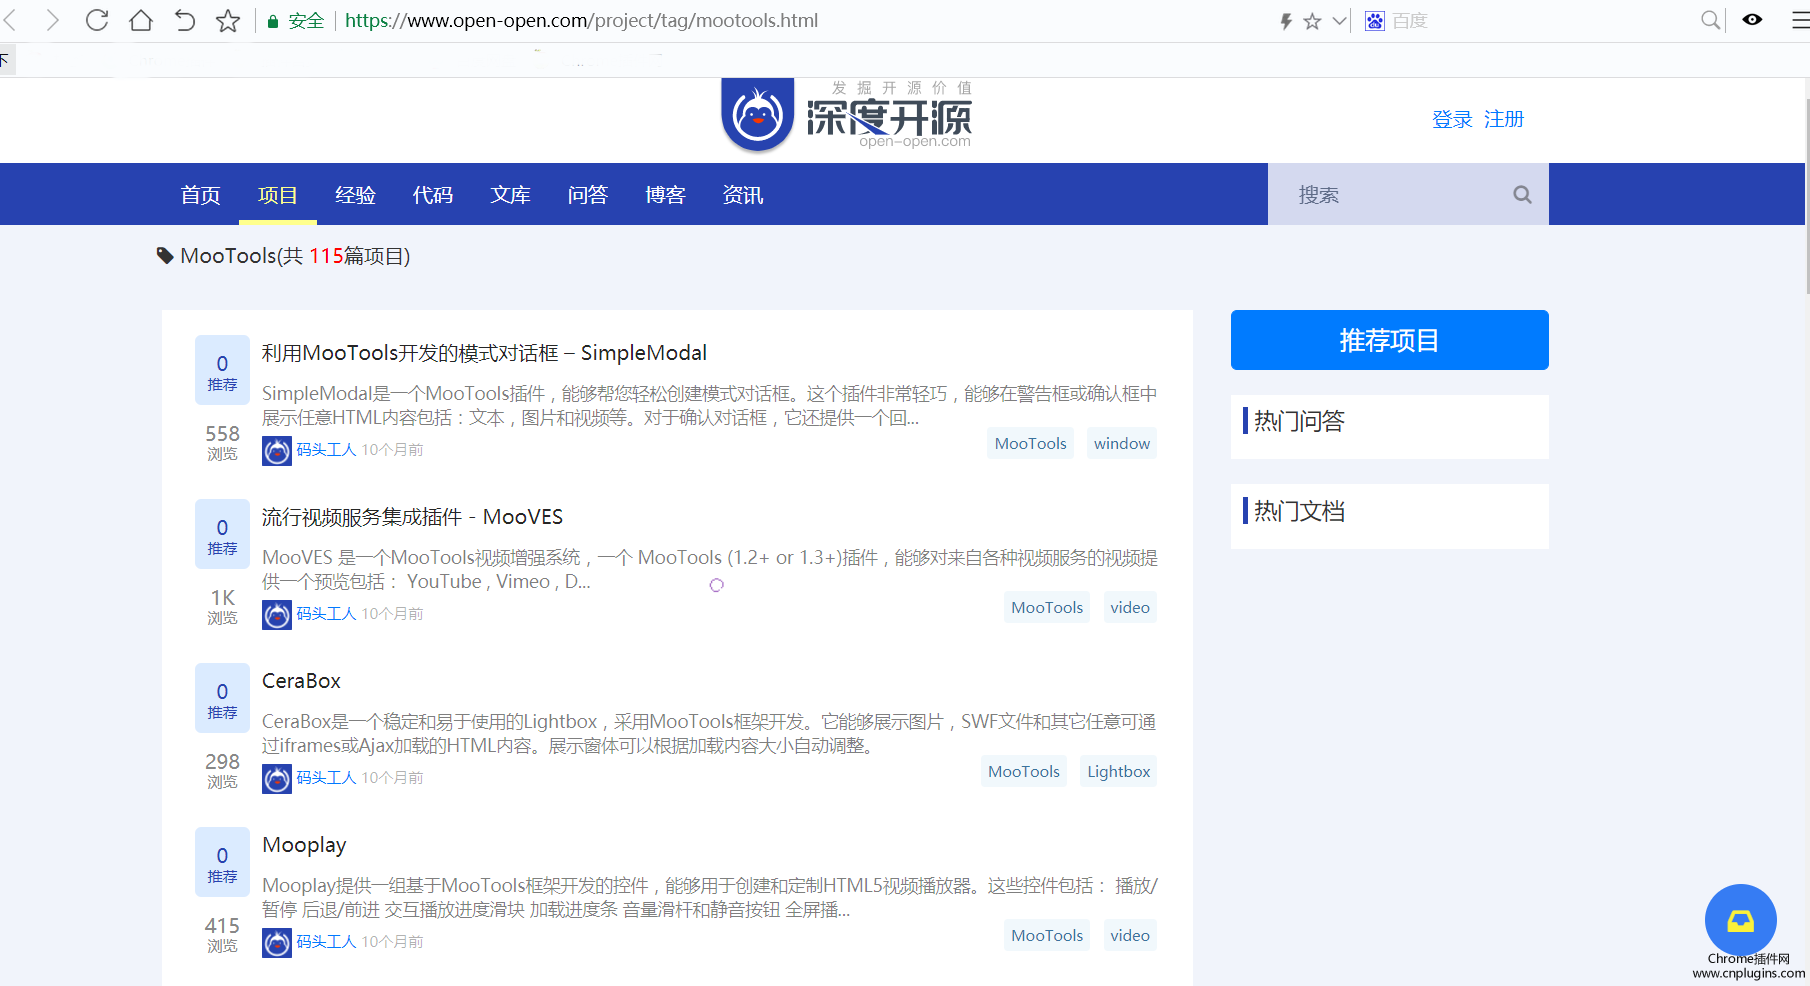Click 码头工人 author link under CeraBox
This screenshot has height=986, width=1810.
326,778
